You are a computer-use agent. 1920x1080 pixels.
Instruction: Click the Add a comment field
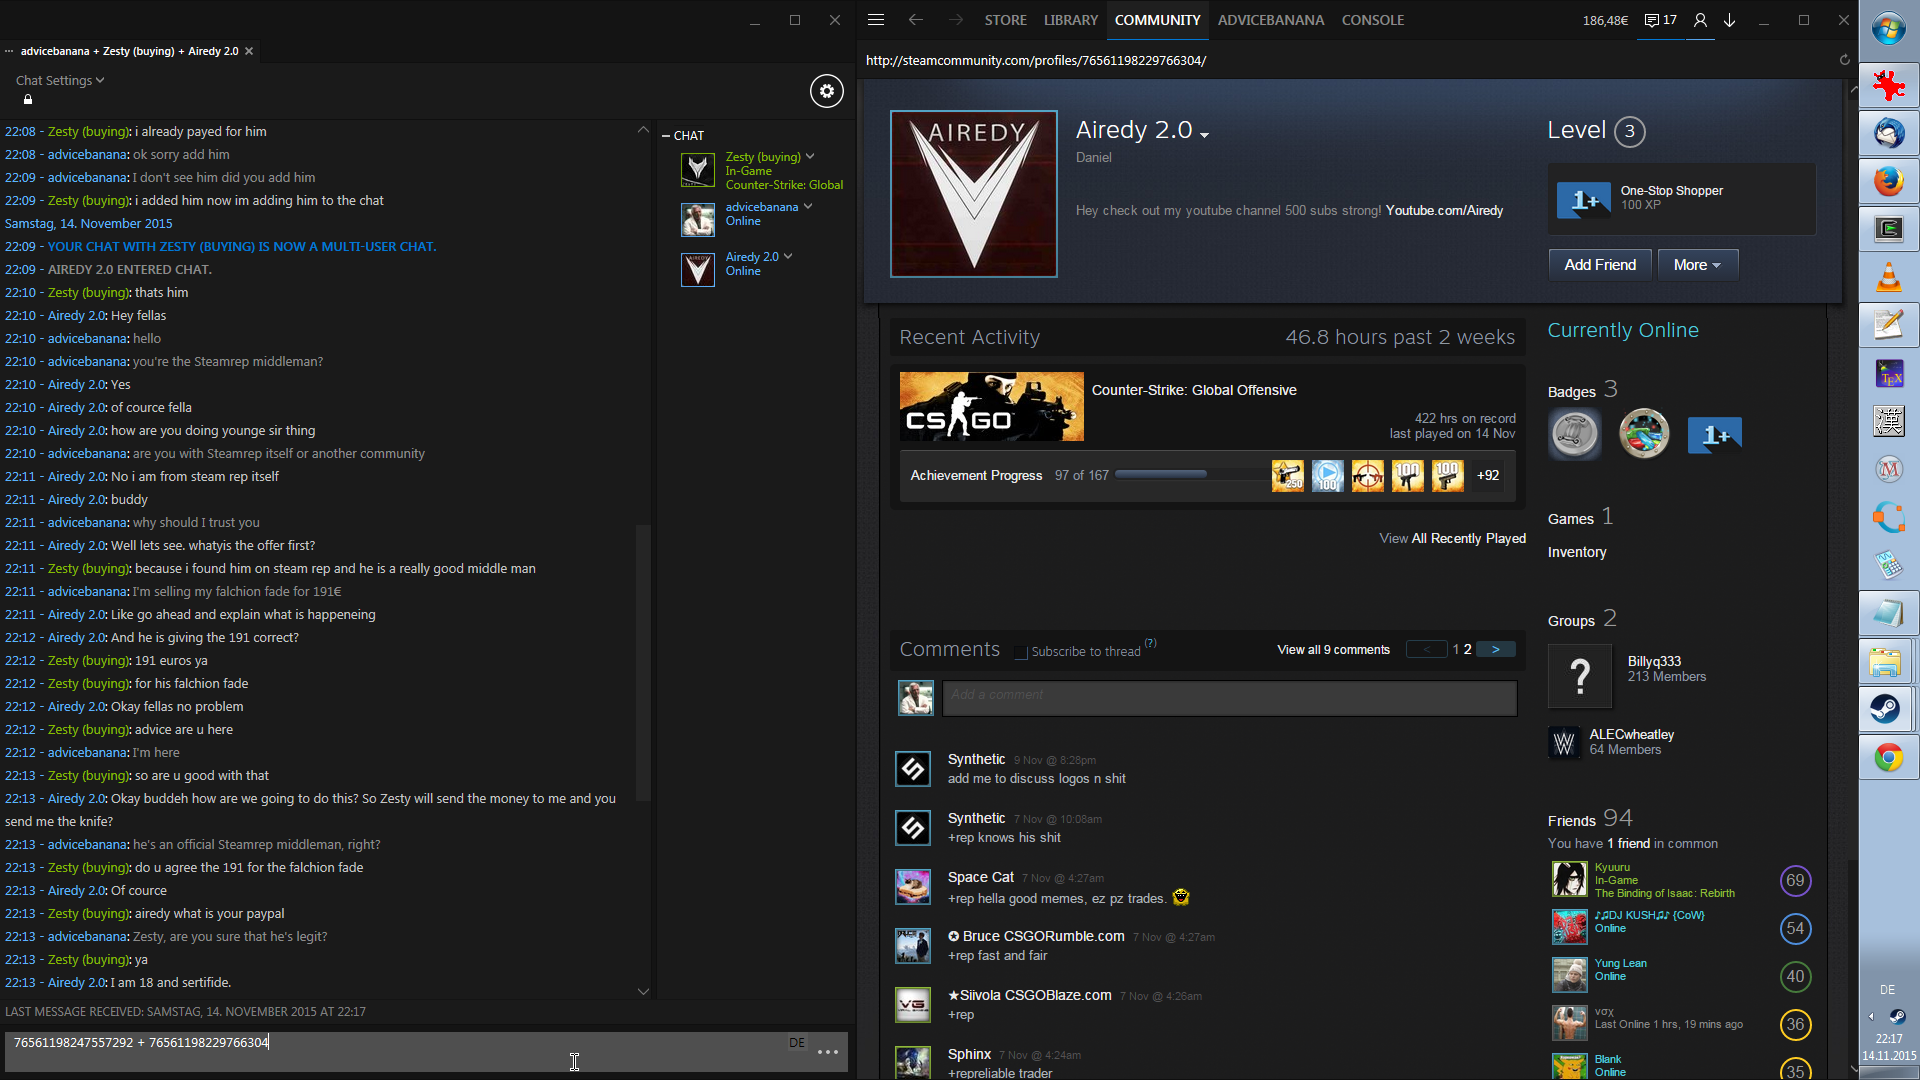(x=1228, y=697)
